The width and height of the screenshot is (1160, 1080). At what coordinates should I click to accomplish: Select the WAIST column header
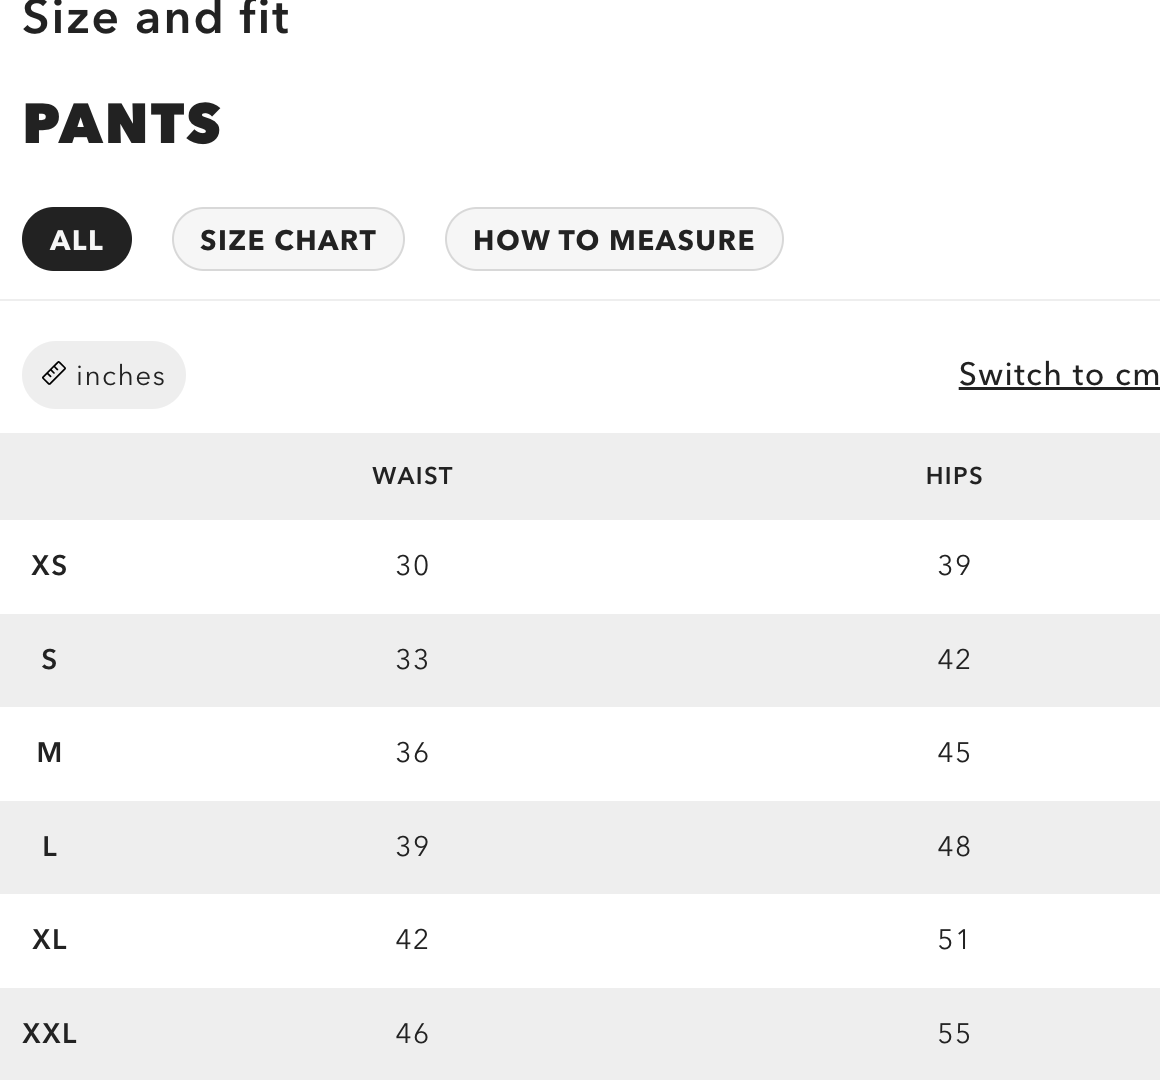(412, 476)
